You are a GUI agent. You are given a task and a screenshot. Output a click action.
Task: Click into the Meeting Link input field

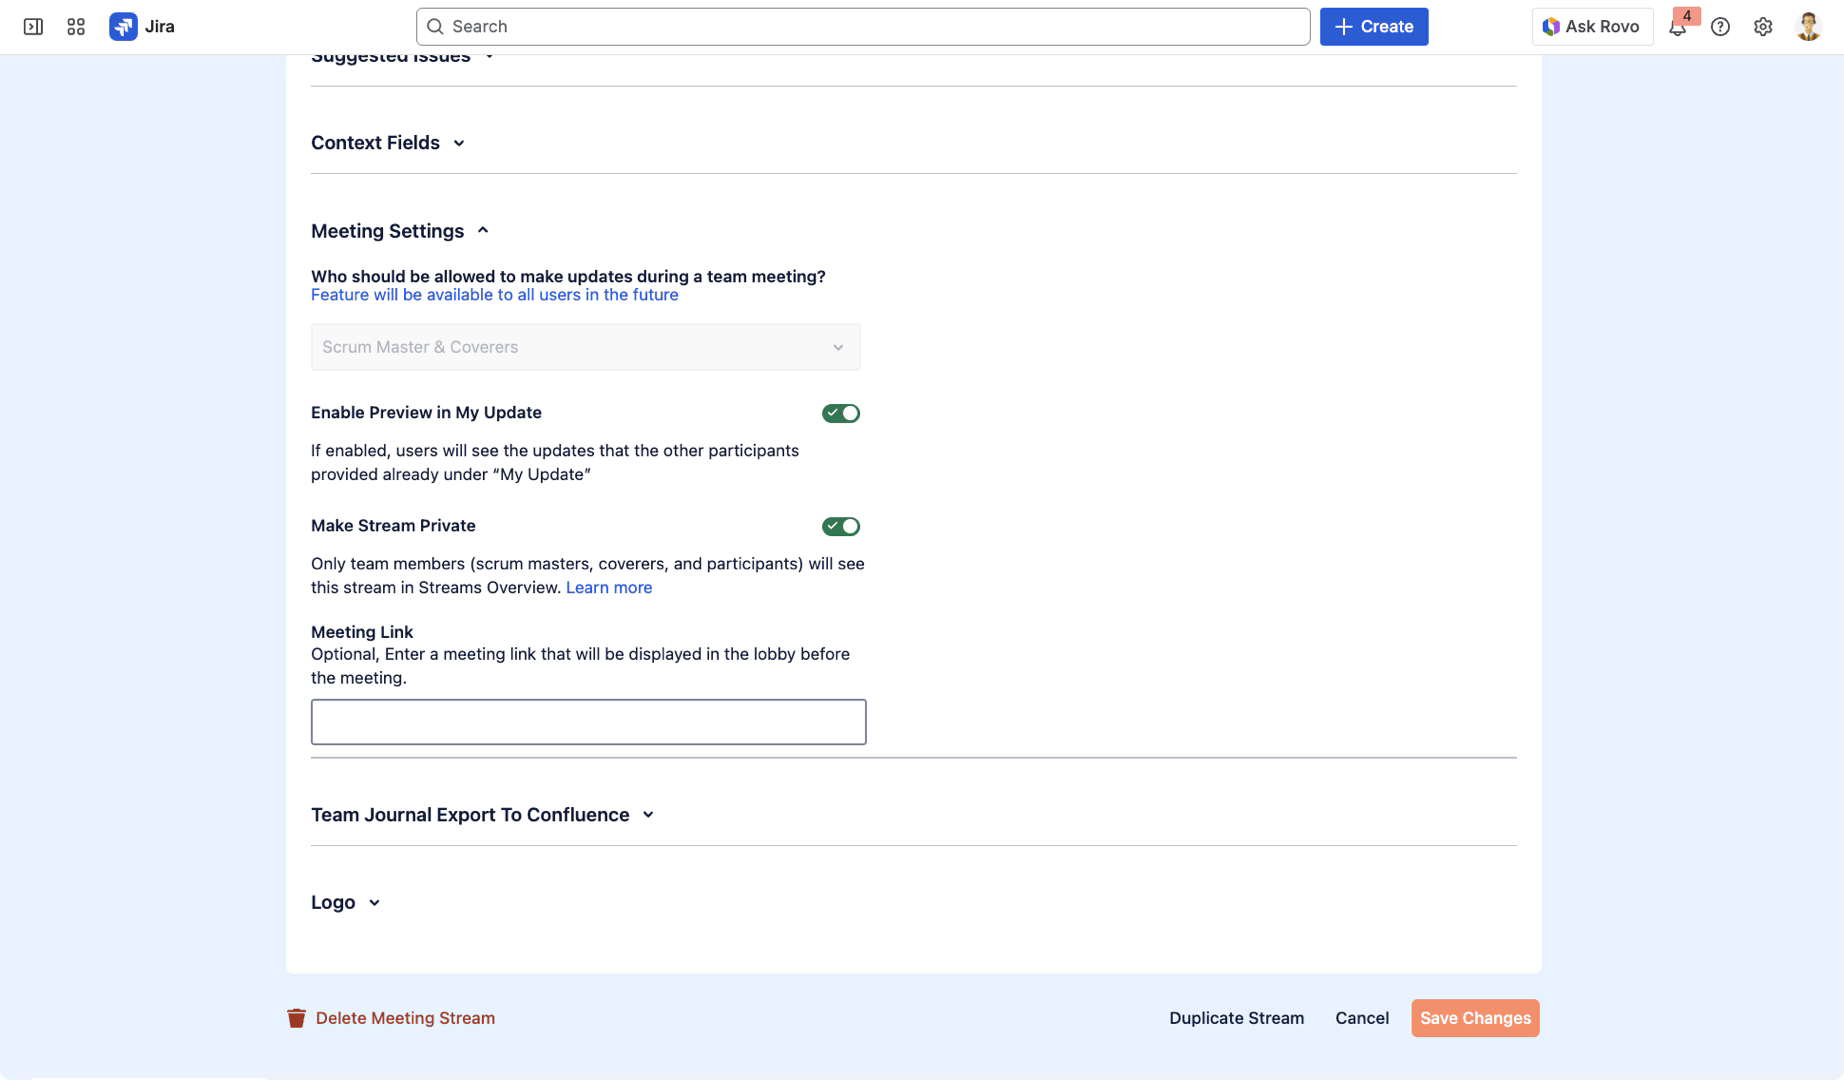588,722
